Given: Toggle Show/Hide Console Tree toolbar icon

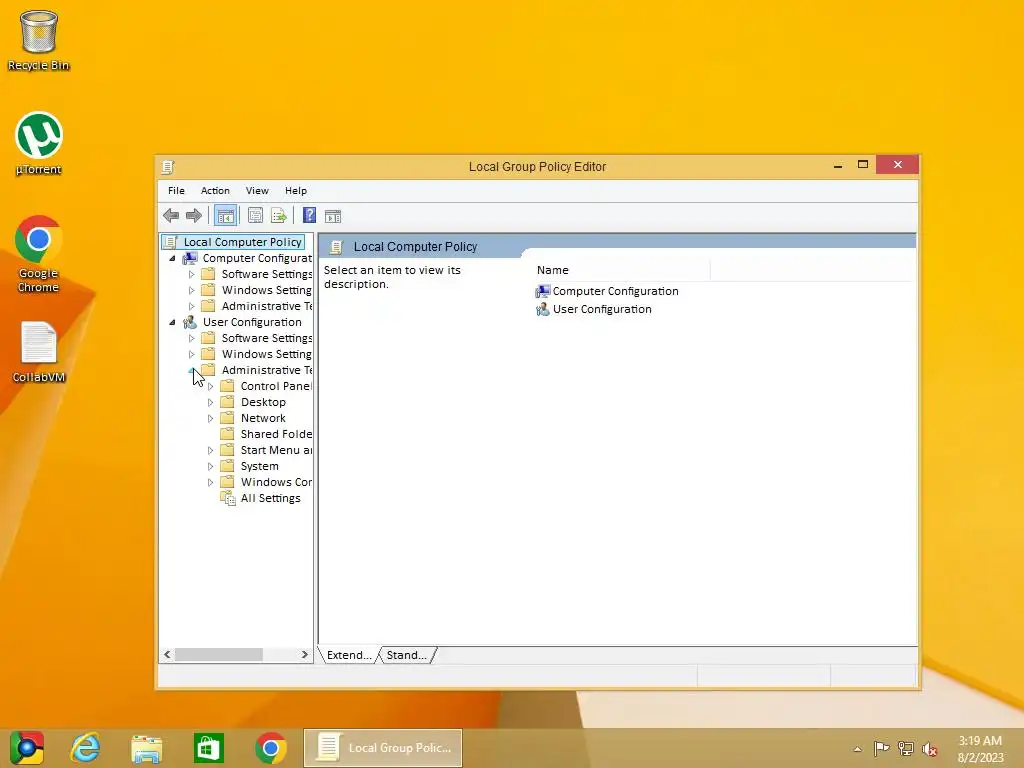Looking at the screenshot, I should [x=225, y=216].
